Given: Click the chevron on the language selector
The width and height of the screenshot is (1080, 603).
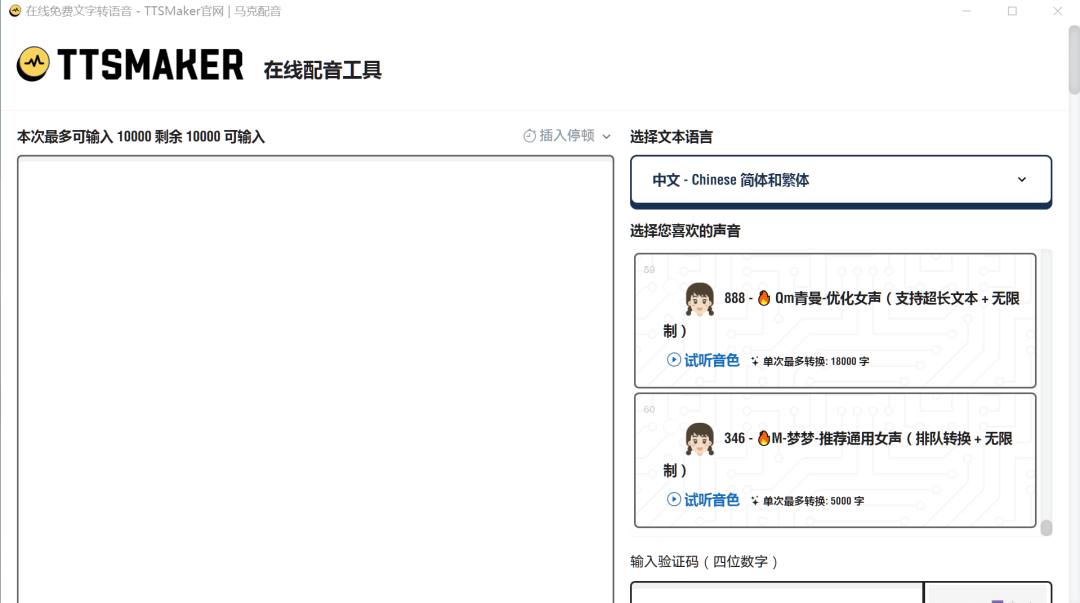Looking at the screenshot, I should tap(1022, 180).
